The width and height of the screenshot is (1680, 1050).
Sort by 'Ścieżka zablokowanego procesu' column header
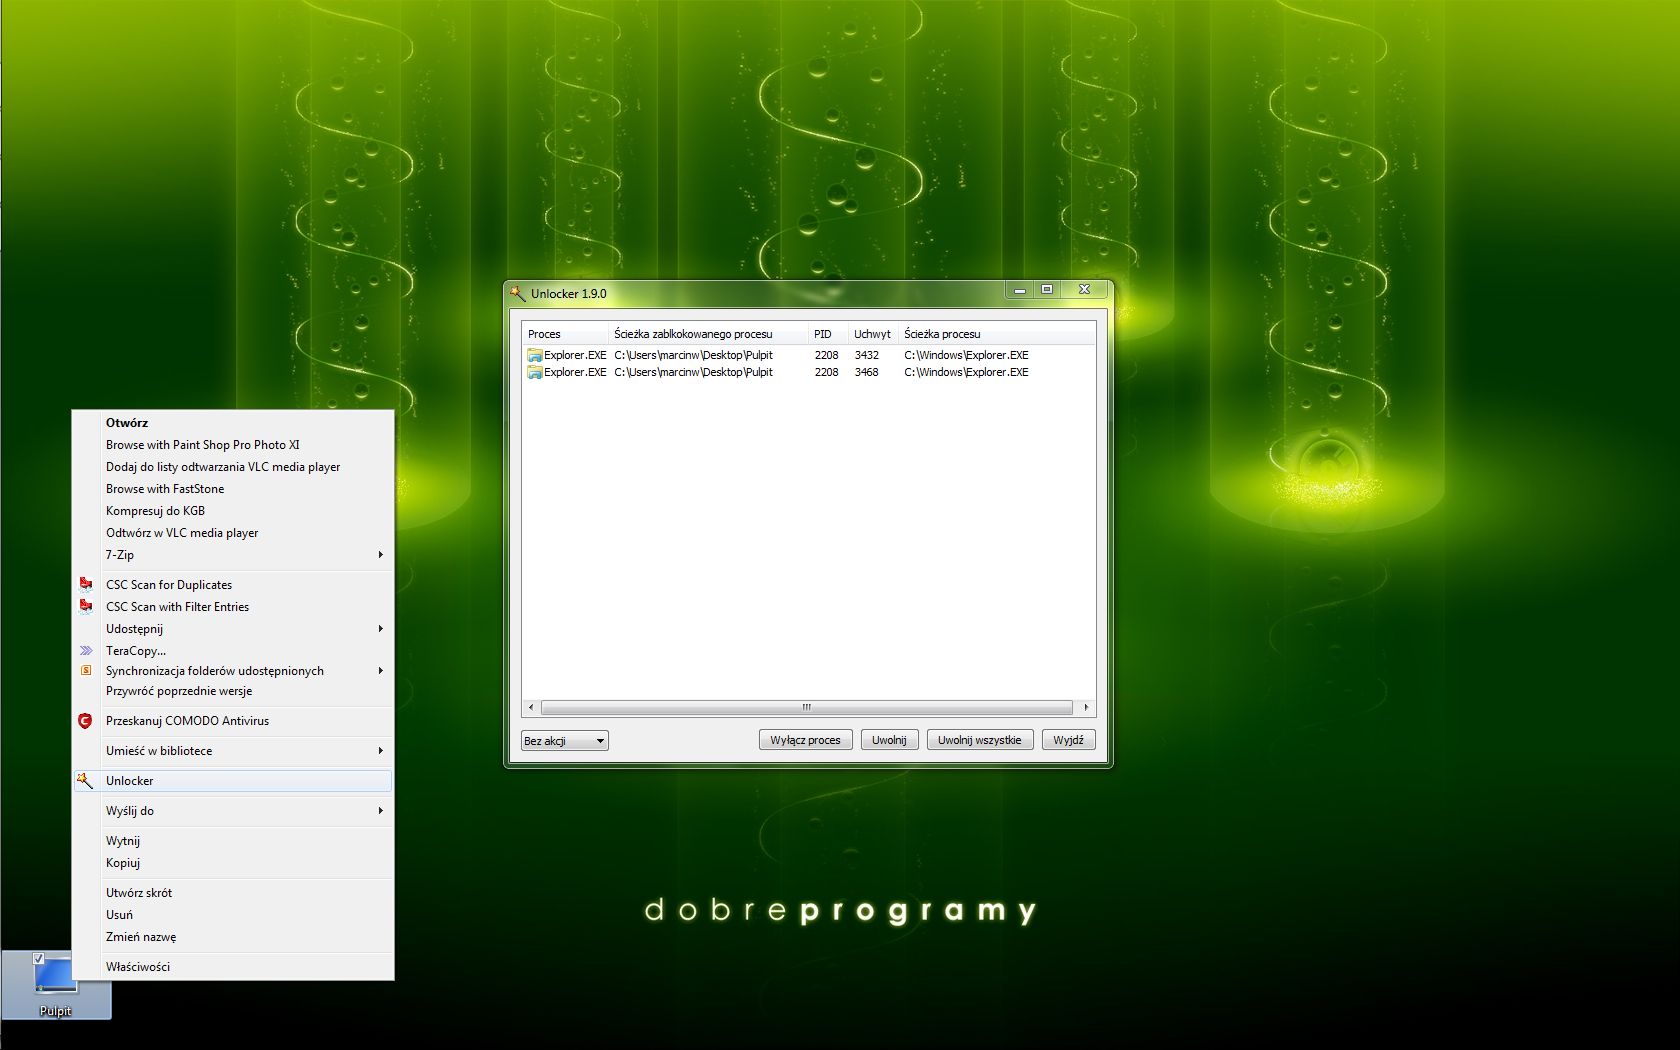click(708, 334)
